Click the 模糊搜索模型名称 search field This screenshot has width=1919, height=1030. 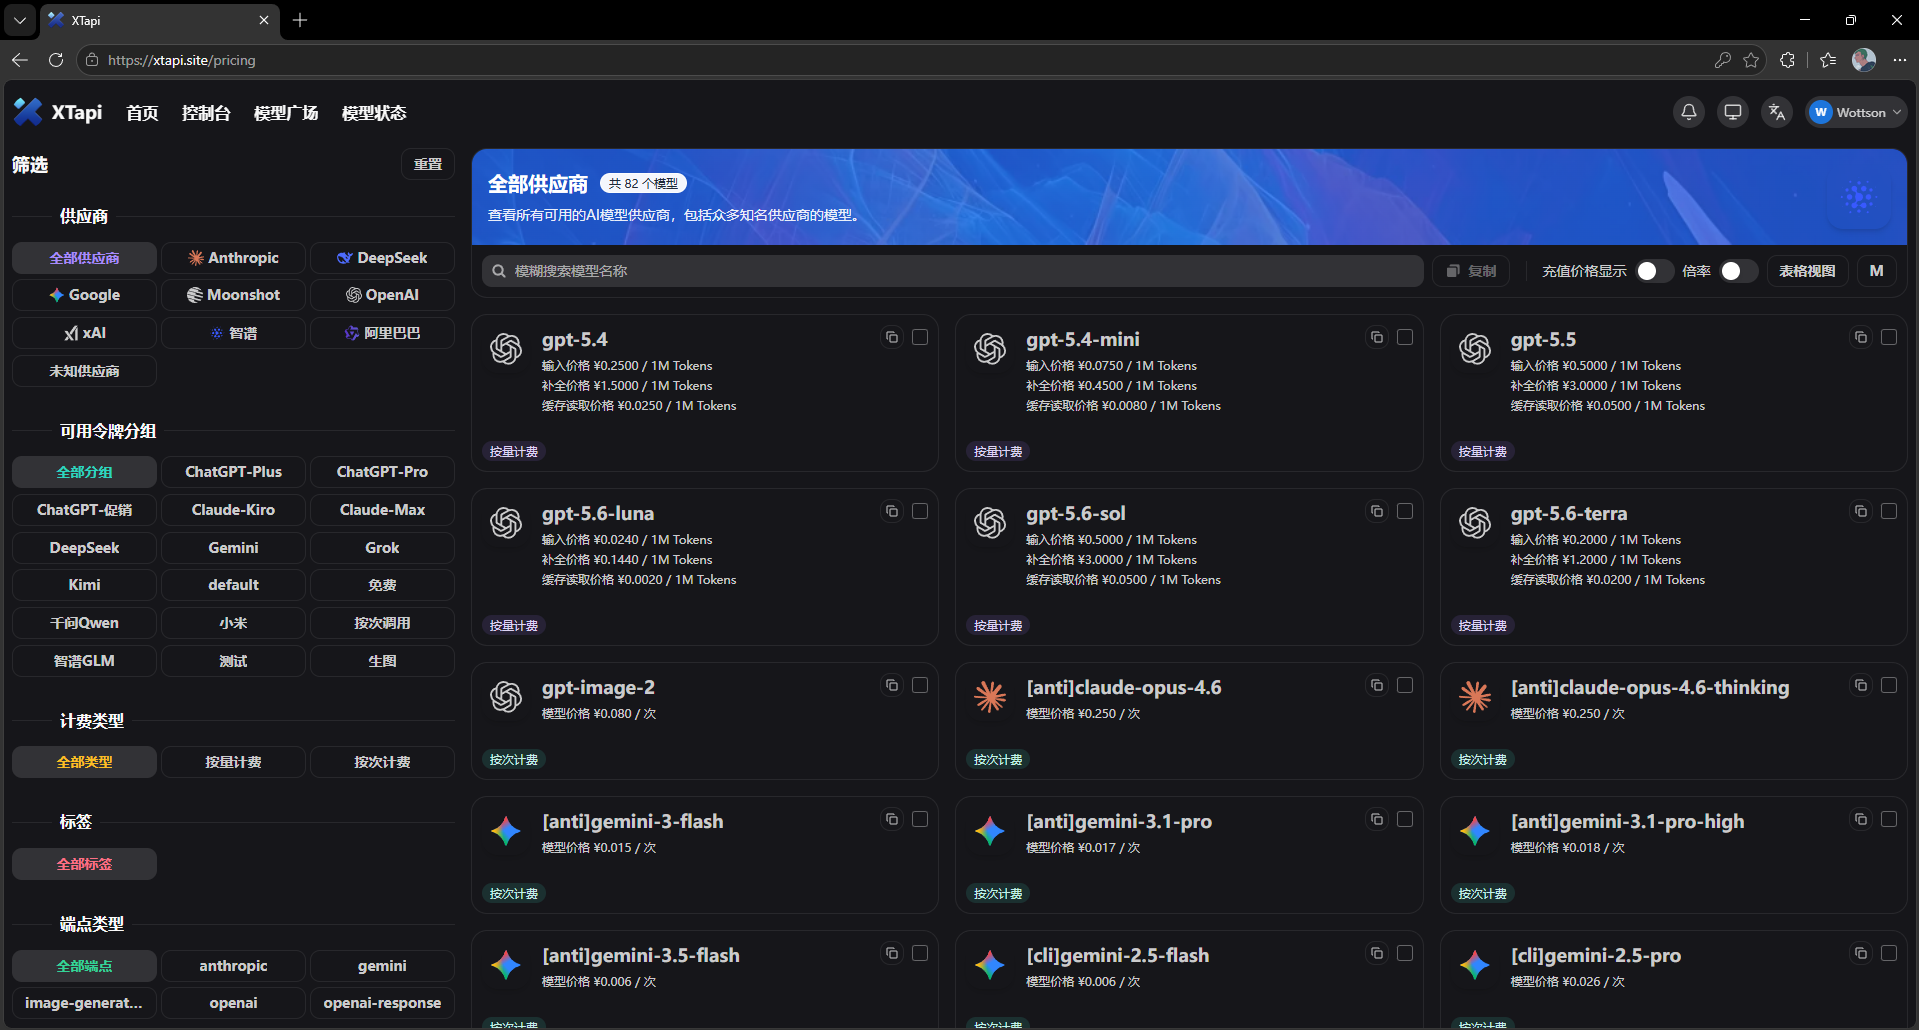[x=952, y=271]
